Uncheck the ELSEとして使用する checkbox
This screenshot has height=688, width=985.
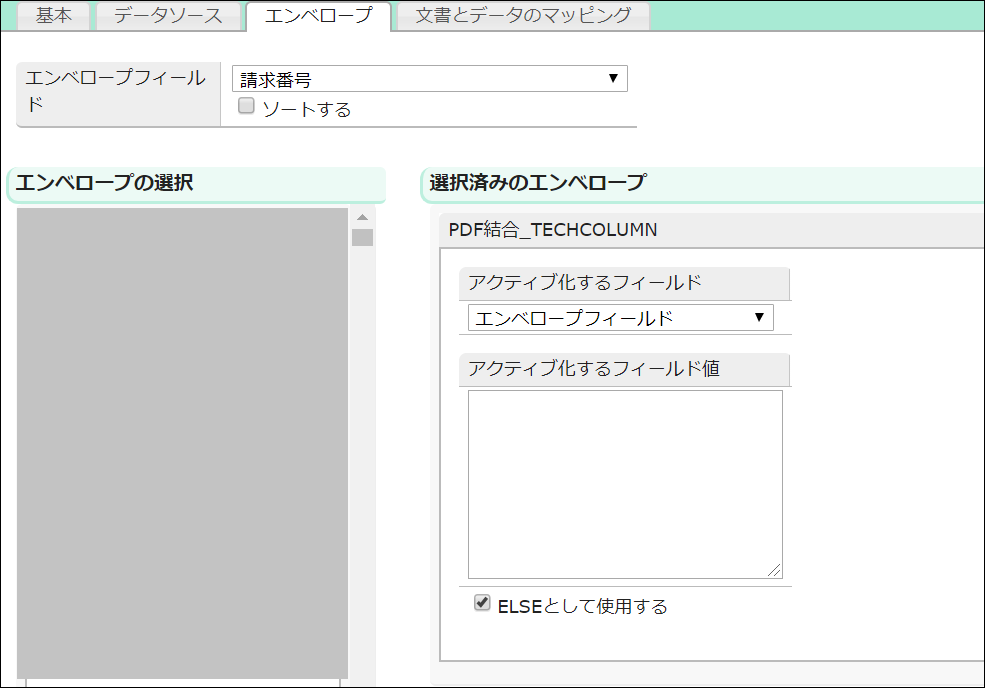[483, 603]
